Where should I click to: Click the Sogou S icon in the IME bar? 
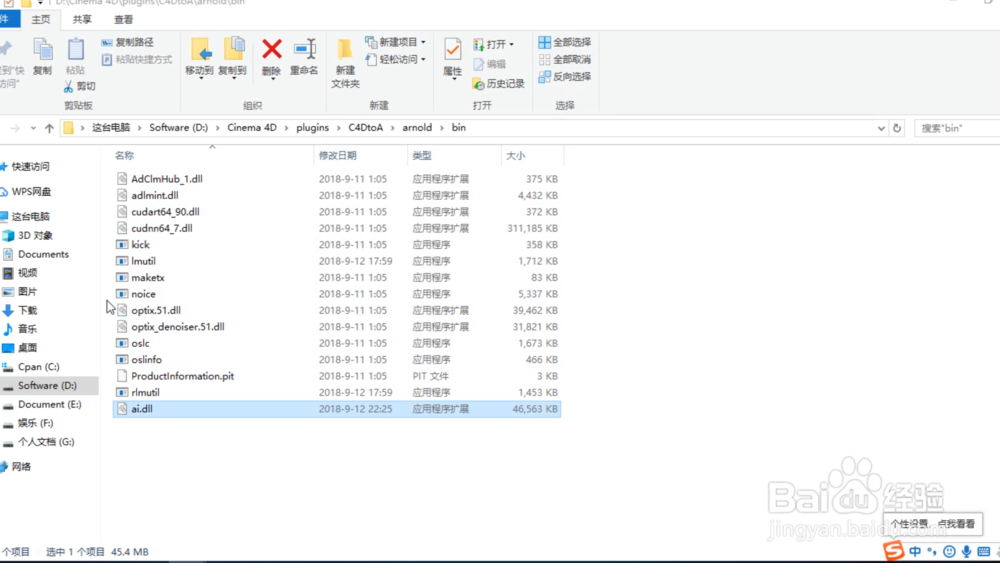[x=893, y=550]
